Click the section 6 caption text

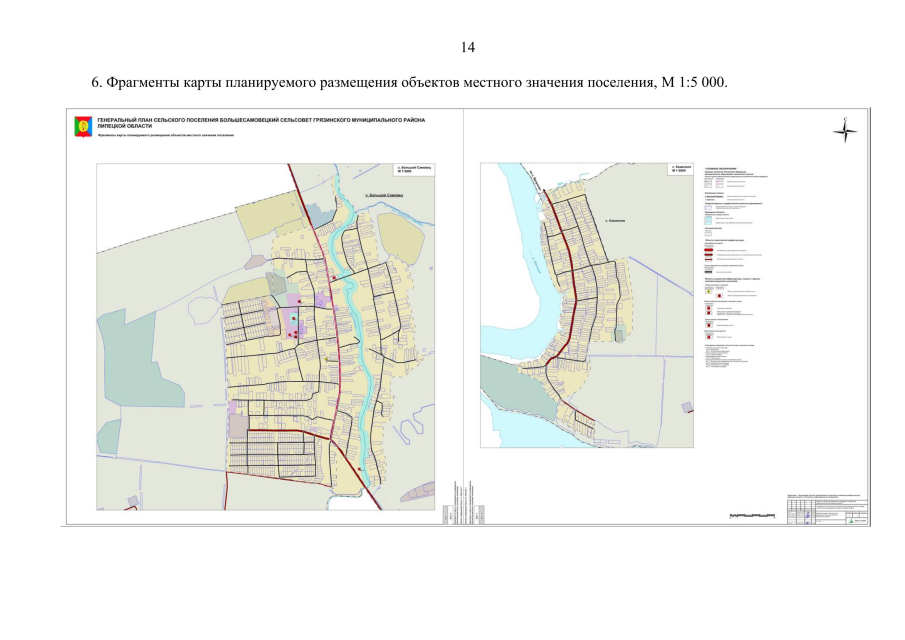click(x=410, y=82)
